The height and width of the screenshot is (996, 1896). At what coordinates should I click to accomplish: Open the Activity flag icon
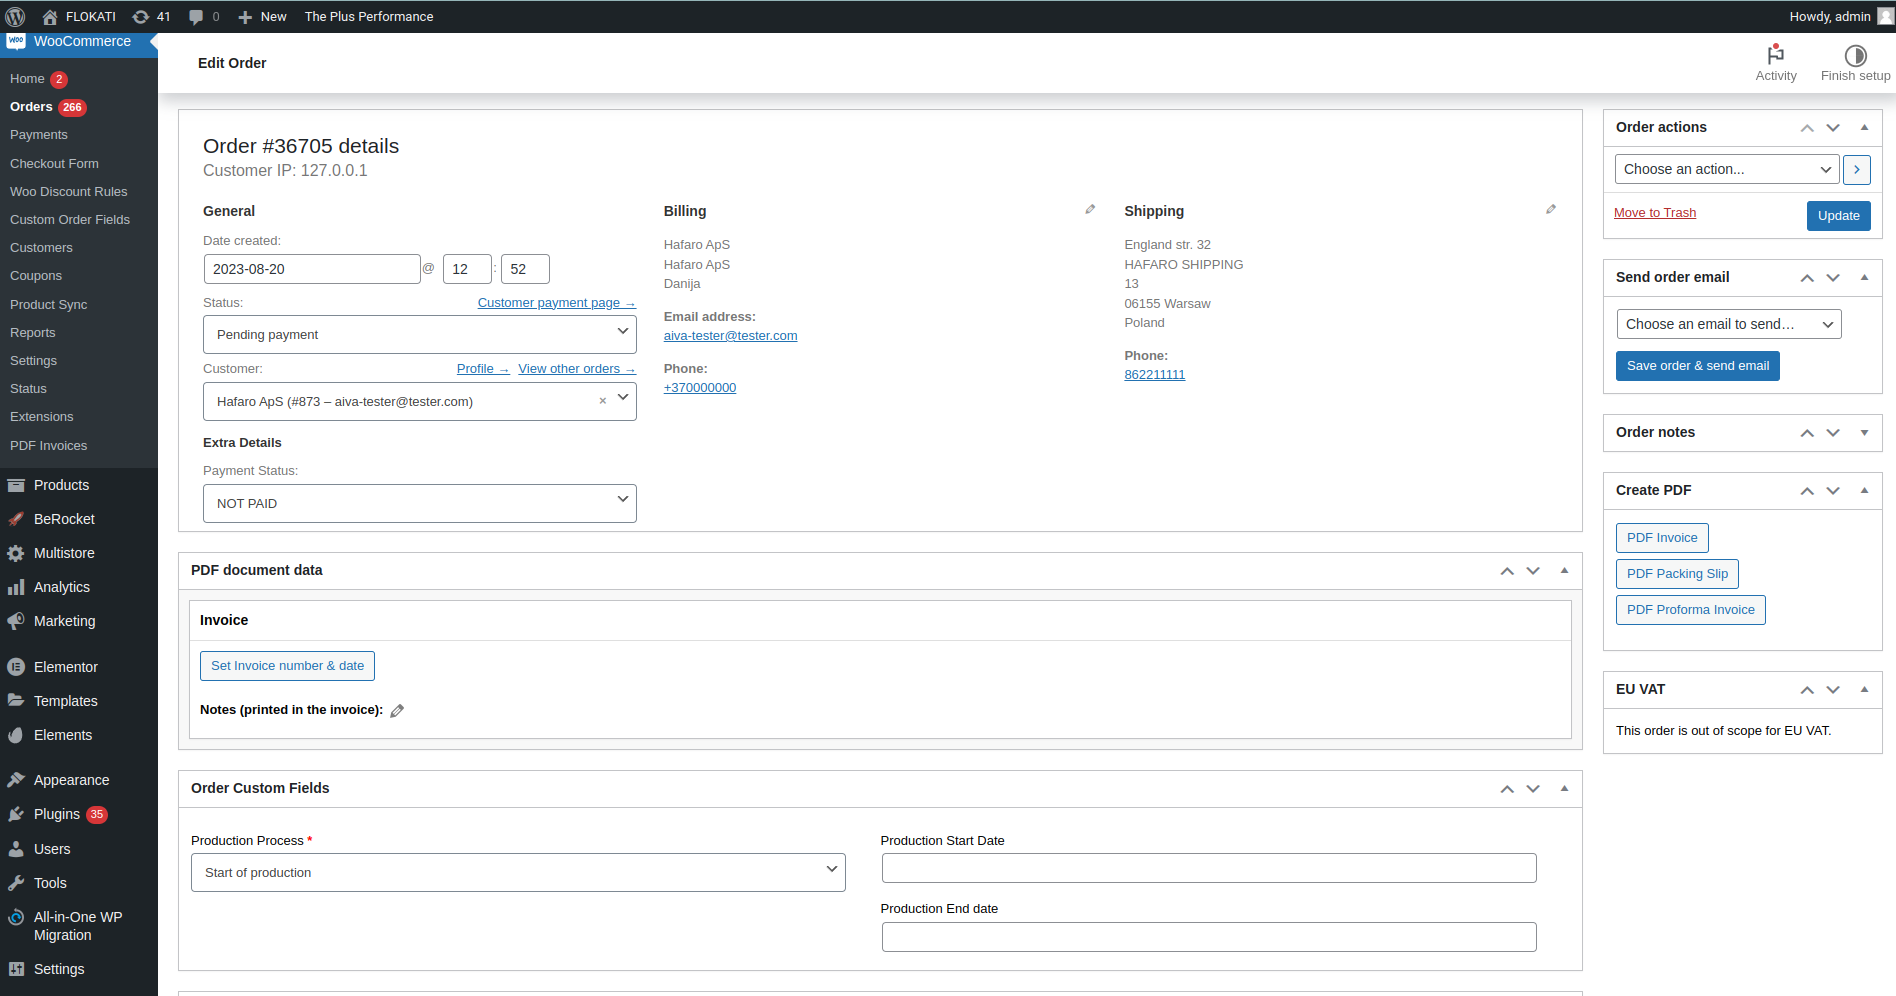[1776, 54]
